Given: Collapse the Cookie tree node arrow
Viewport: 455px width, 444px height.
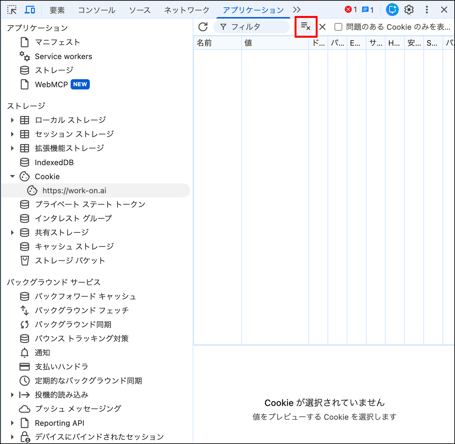Looking at the screenshot, I should click(12, 176).
